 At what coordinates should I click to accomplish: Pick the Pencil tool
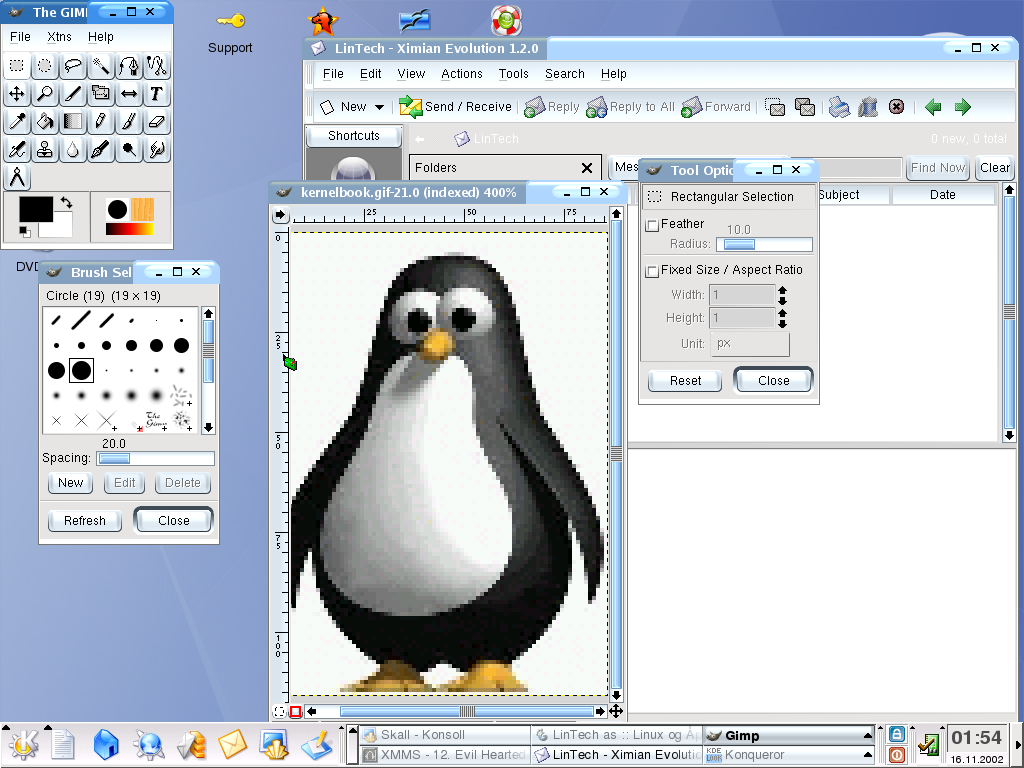tap(101, 122)
